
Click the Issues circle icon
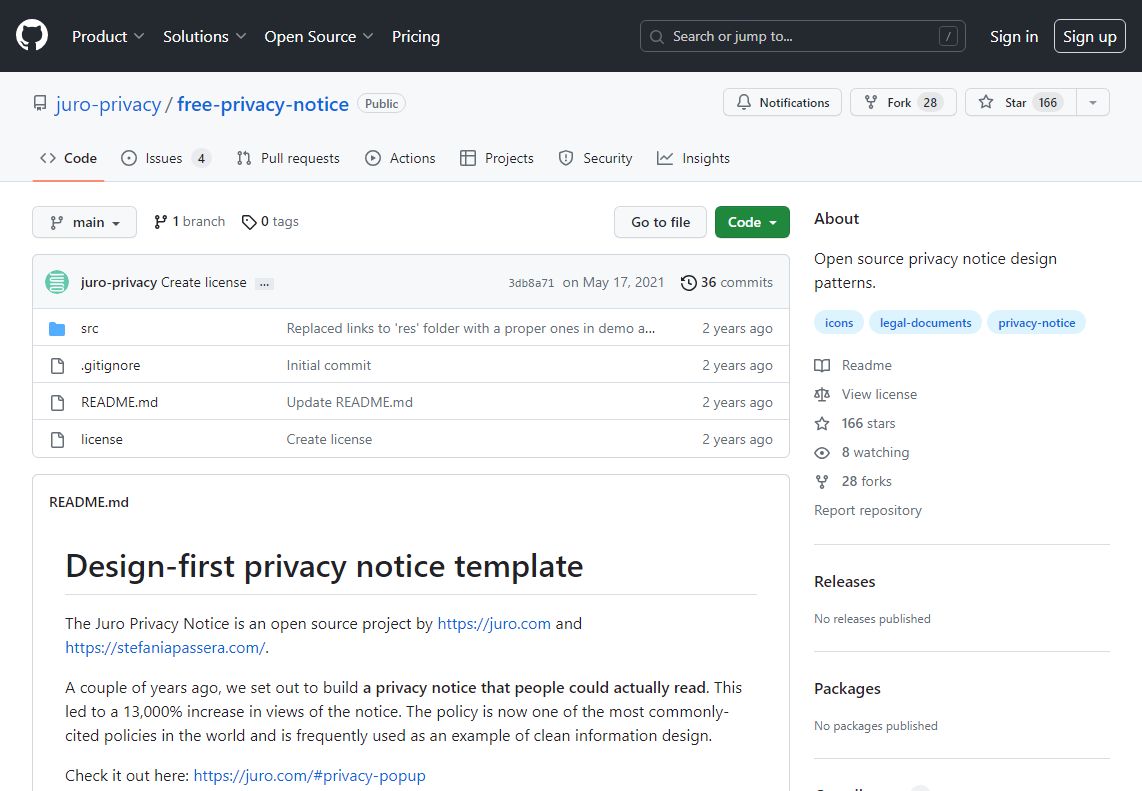[x=129, y=158]
